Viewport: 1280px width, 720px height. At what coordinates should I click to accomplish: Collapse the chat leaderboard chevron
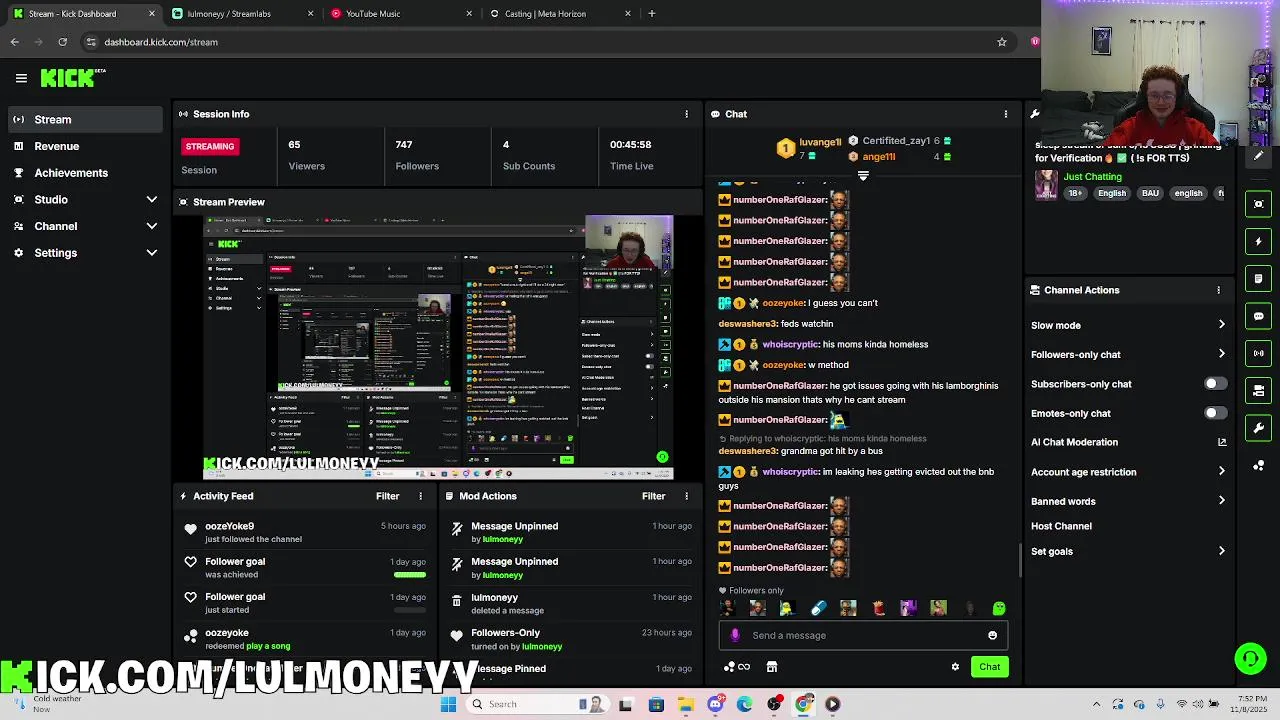863,176
